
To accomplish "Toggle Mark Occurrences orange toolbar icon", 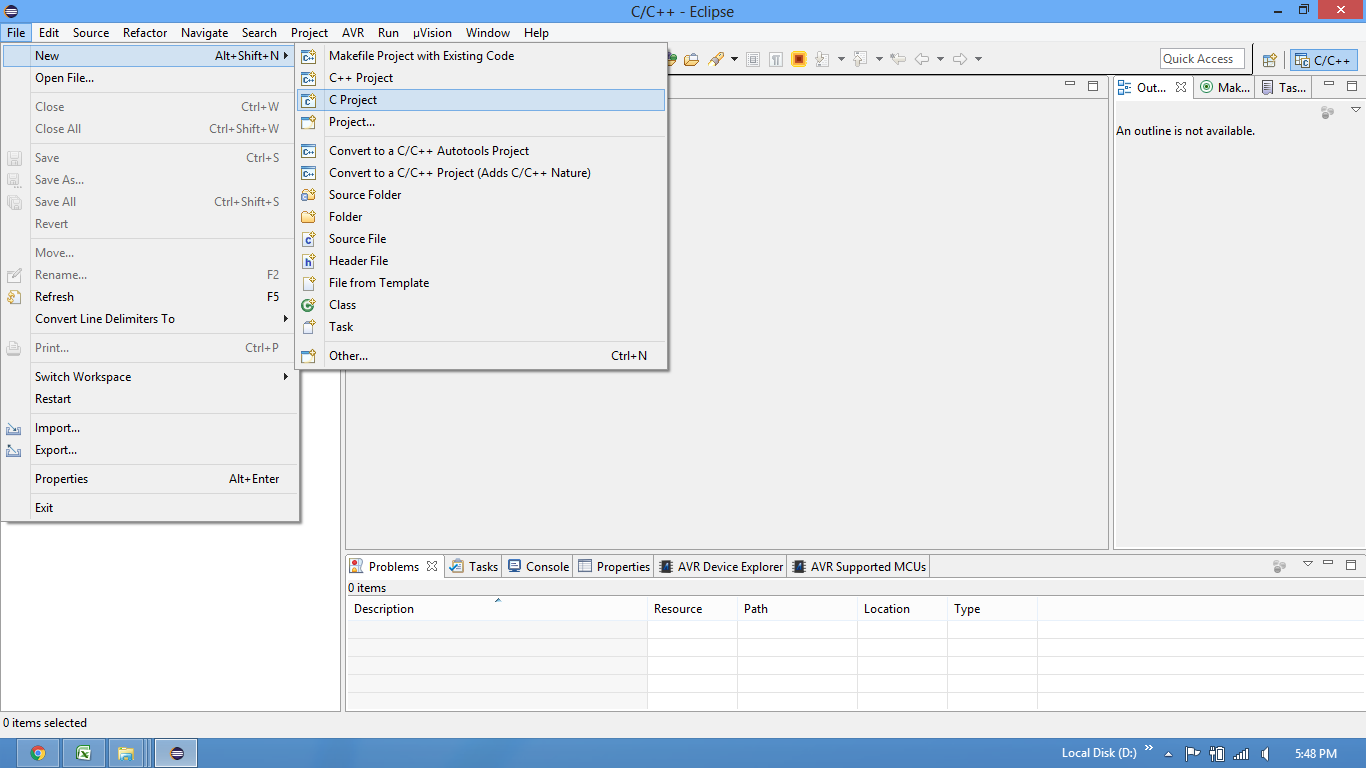I will coord(798,59).
